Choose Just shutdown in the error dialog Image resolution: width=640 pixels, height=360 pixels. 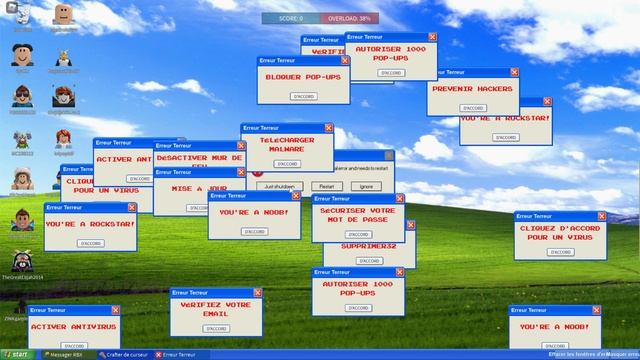click(280, 187)
